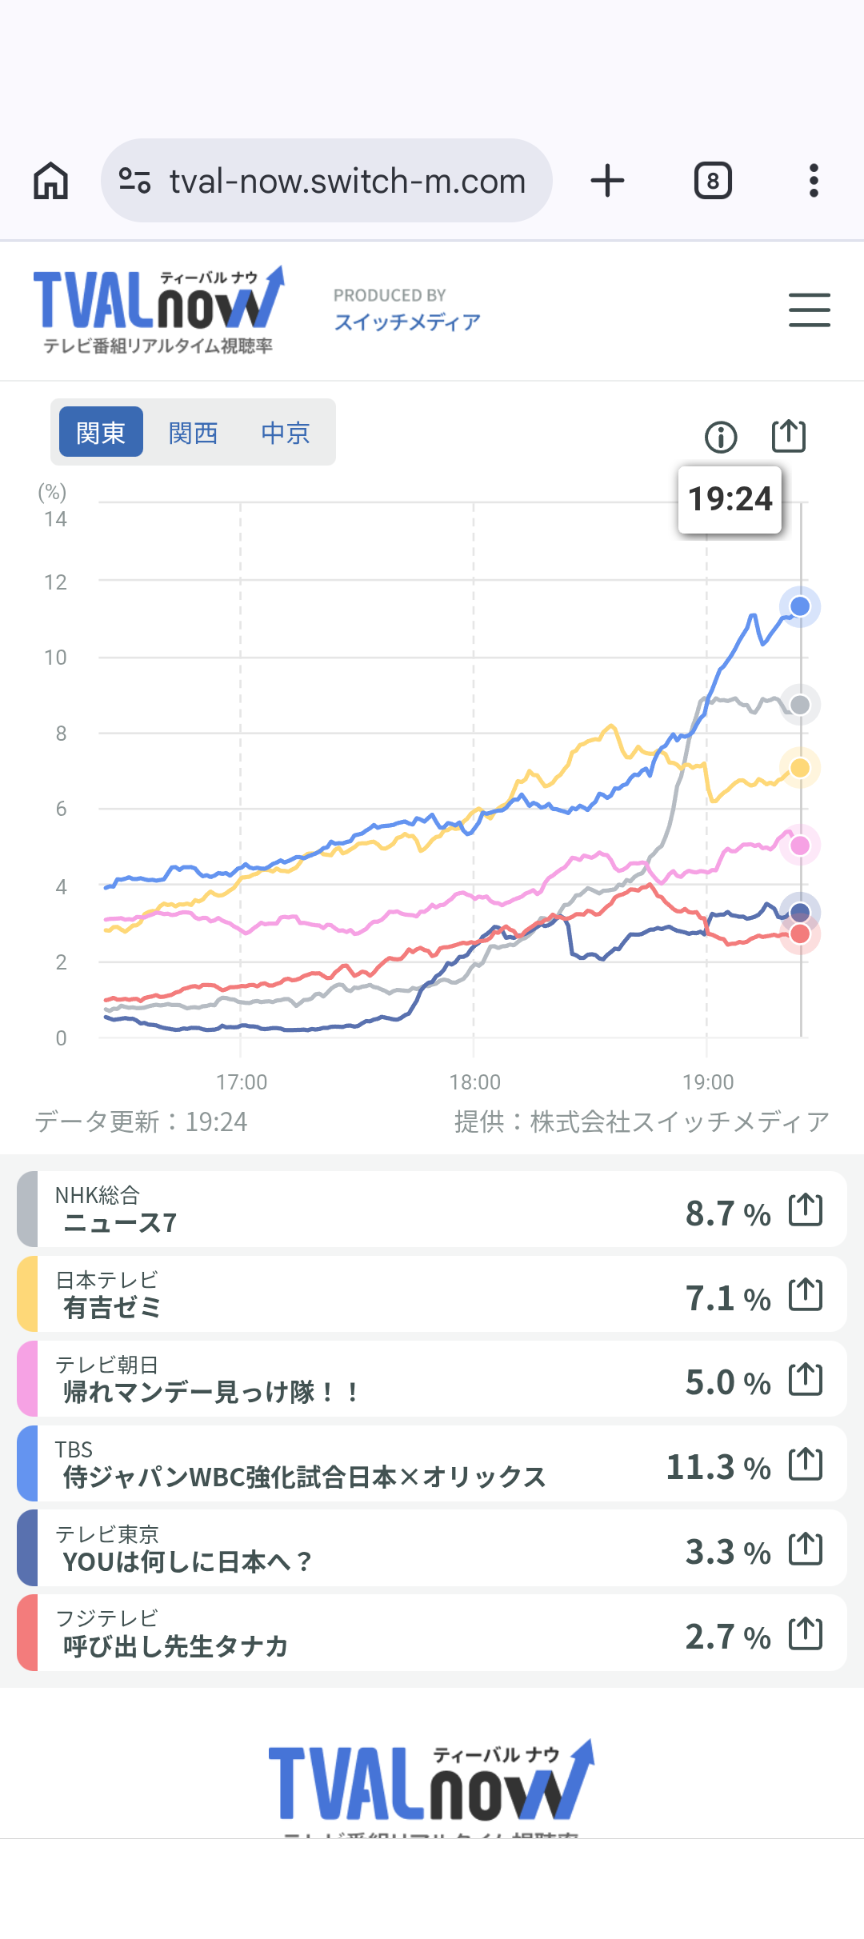Open the browser three-dot menu

[814, 181]
